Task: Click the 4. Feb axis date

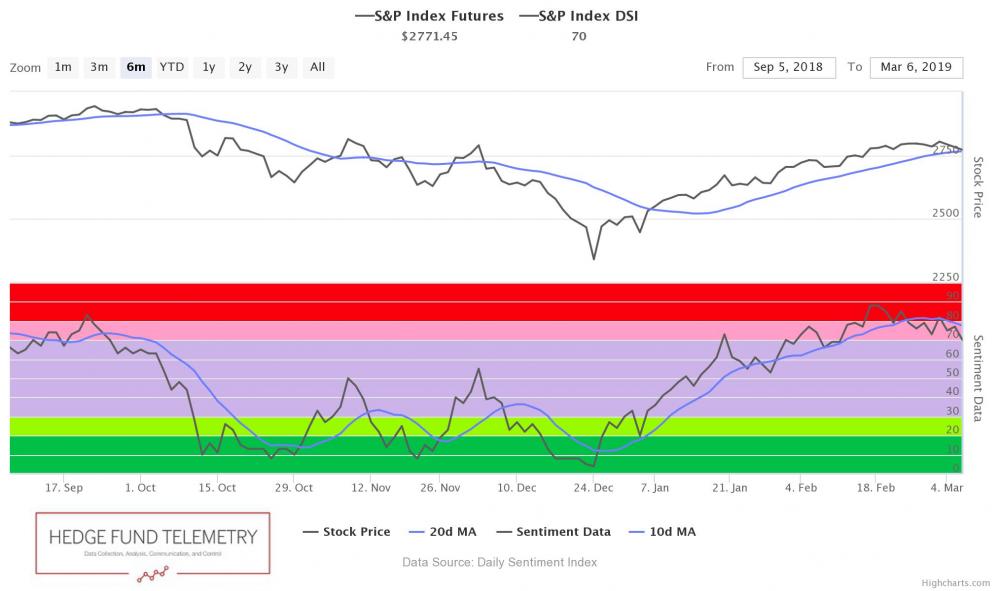Action: click(801, 488)
